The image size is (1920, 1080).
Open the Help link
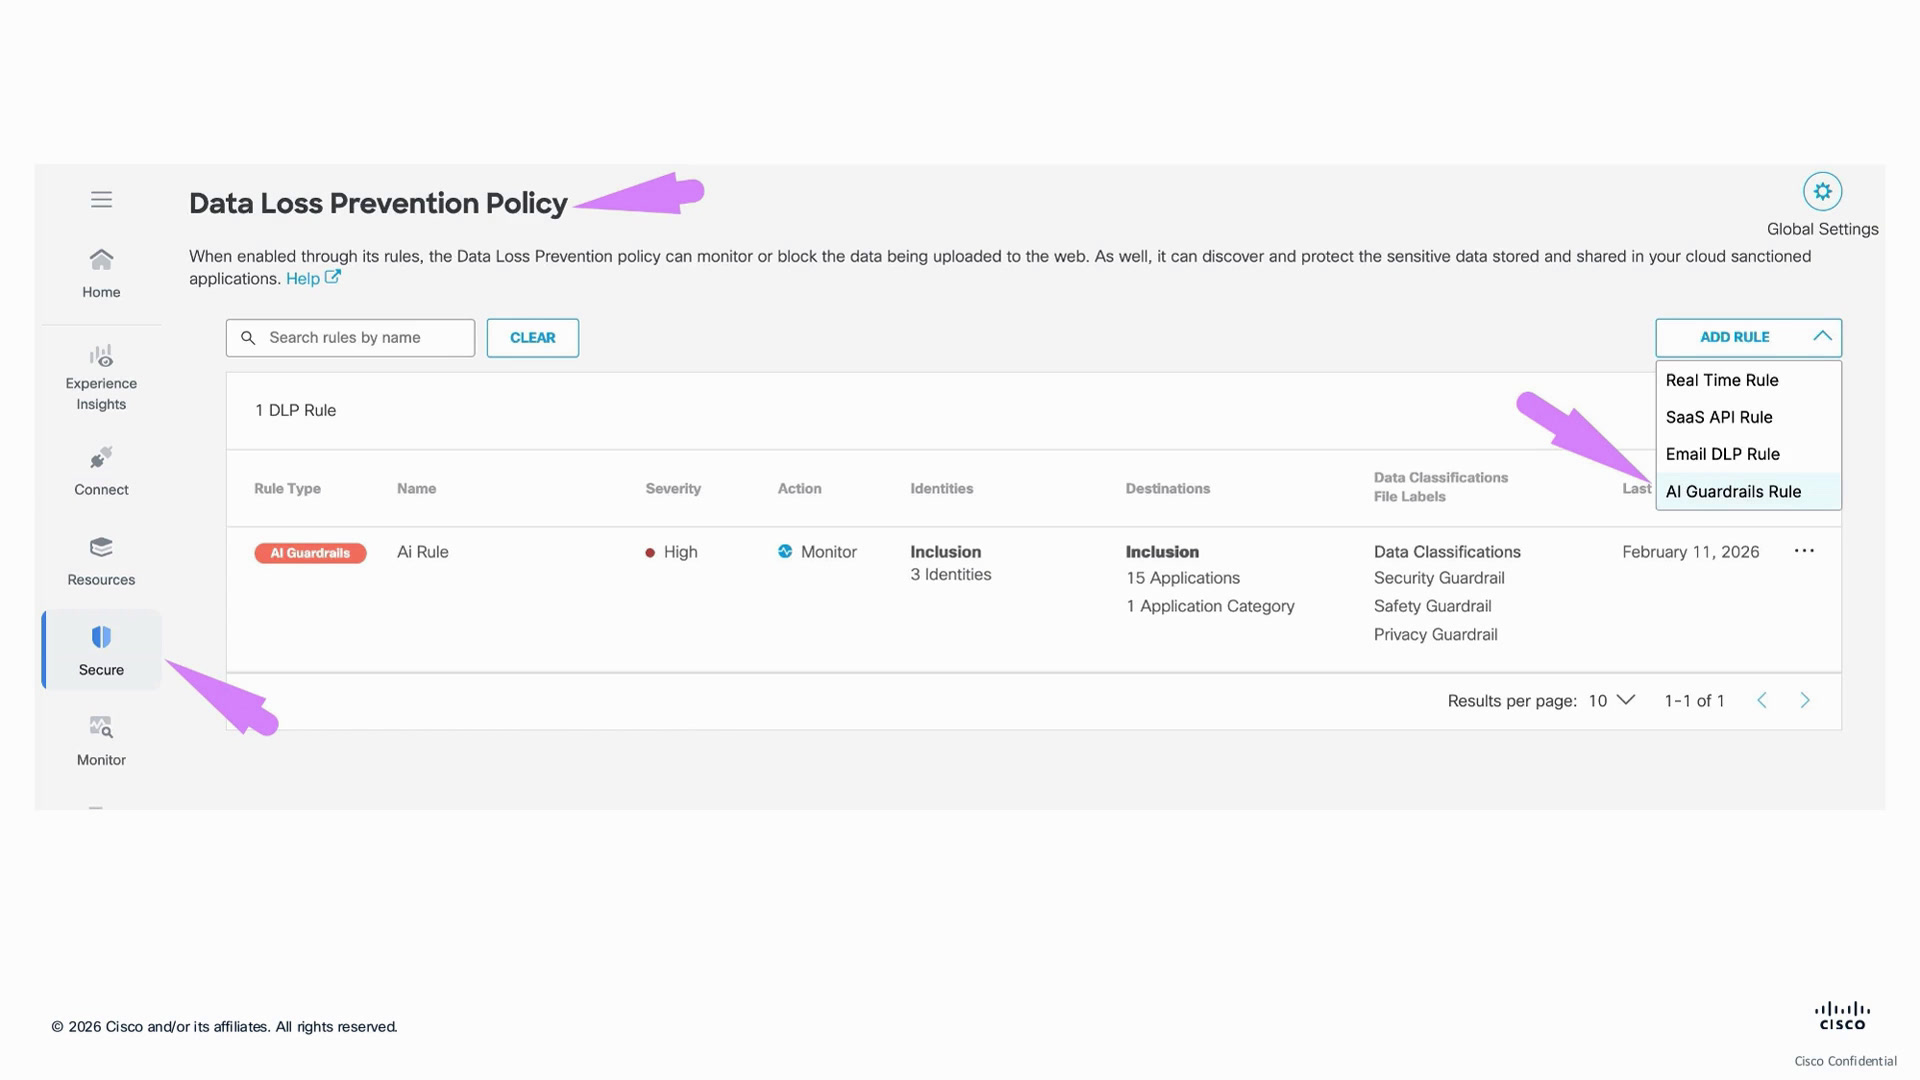coord(303,279)
